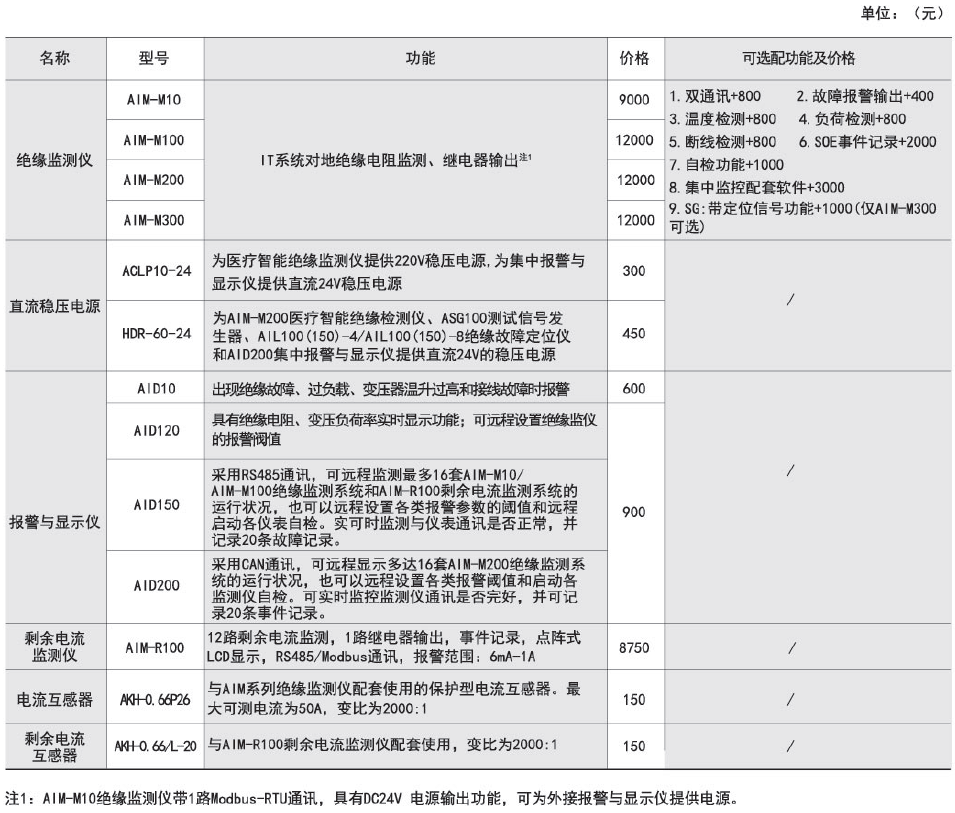Select the AID150 model cell
This screenshot has height=813, width=955.
pos(155,505)
